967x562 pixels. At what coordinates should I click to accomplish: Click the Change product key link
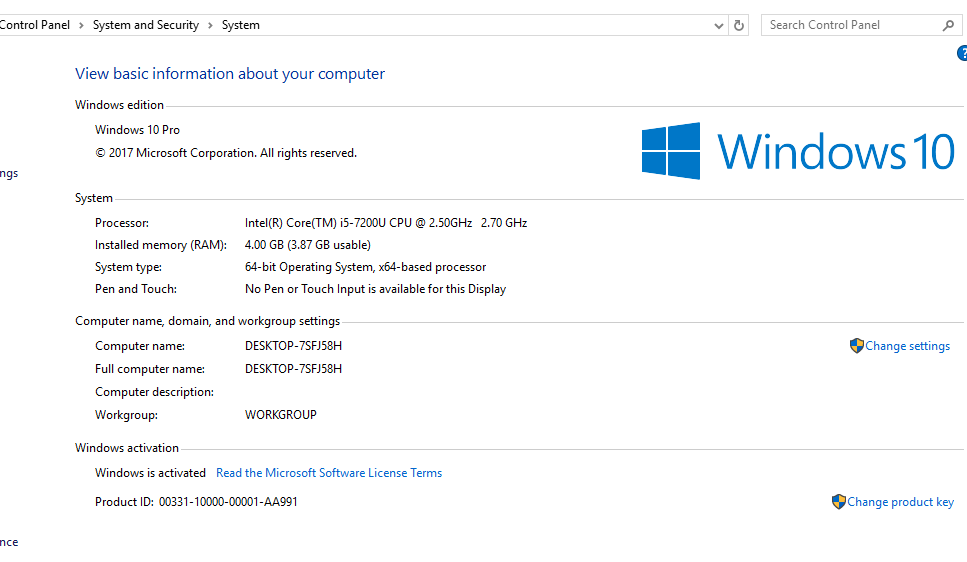point(900,502)
